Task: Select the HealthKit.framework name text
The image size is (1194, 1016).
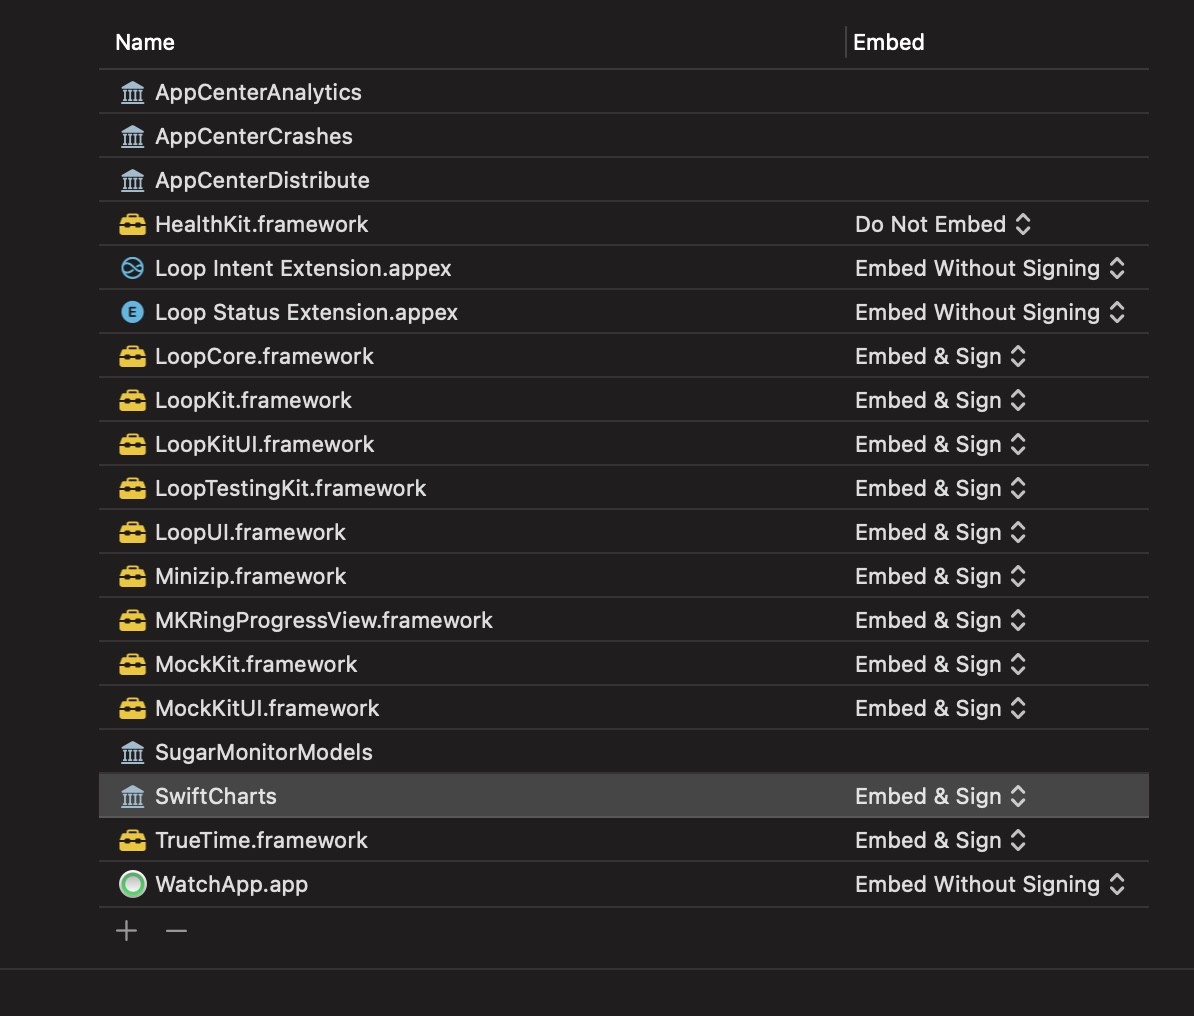Action: point(261,225)
